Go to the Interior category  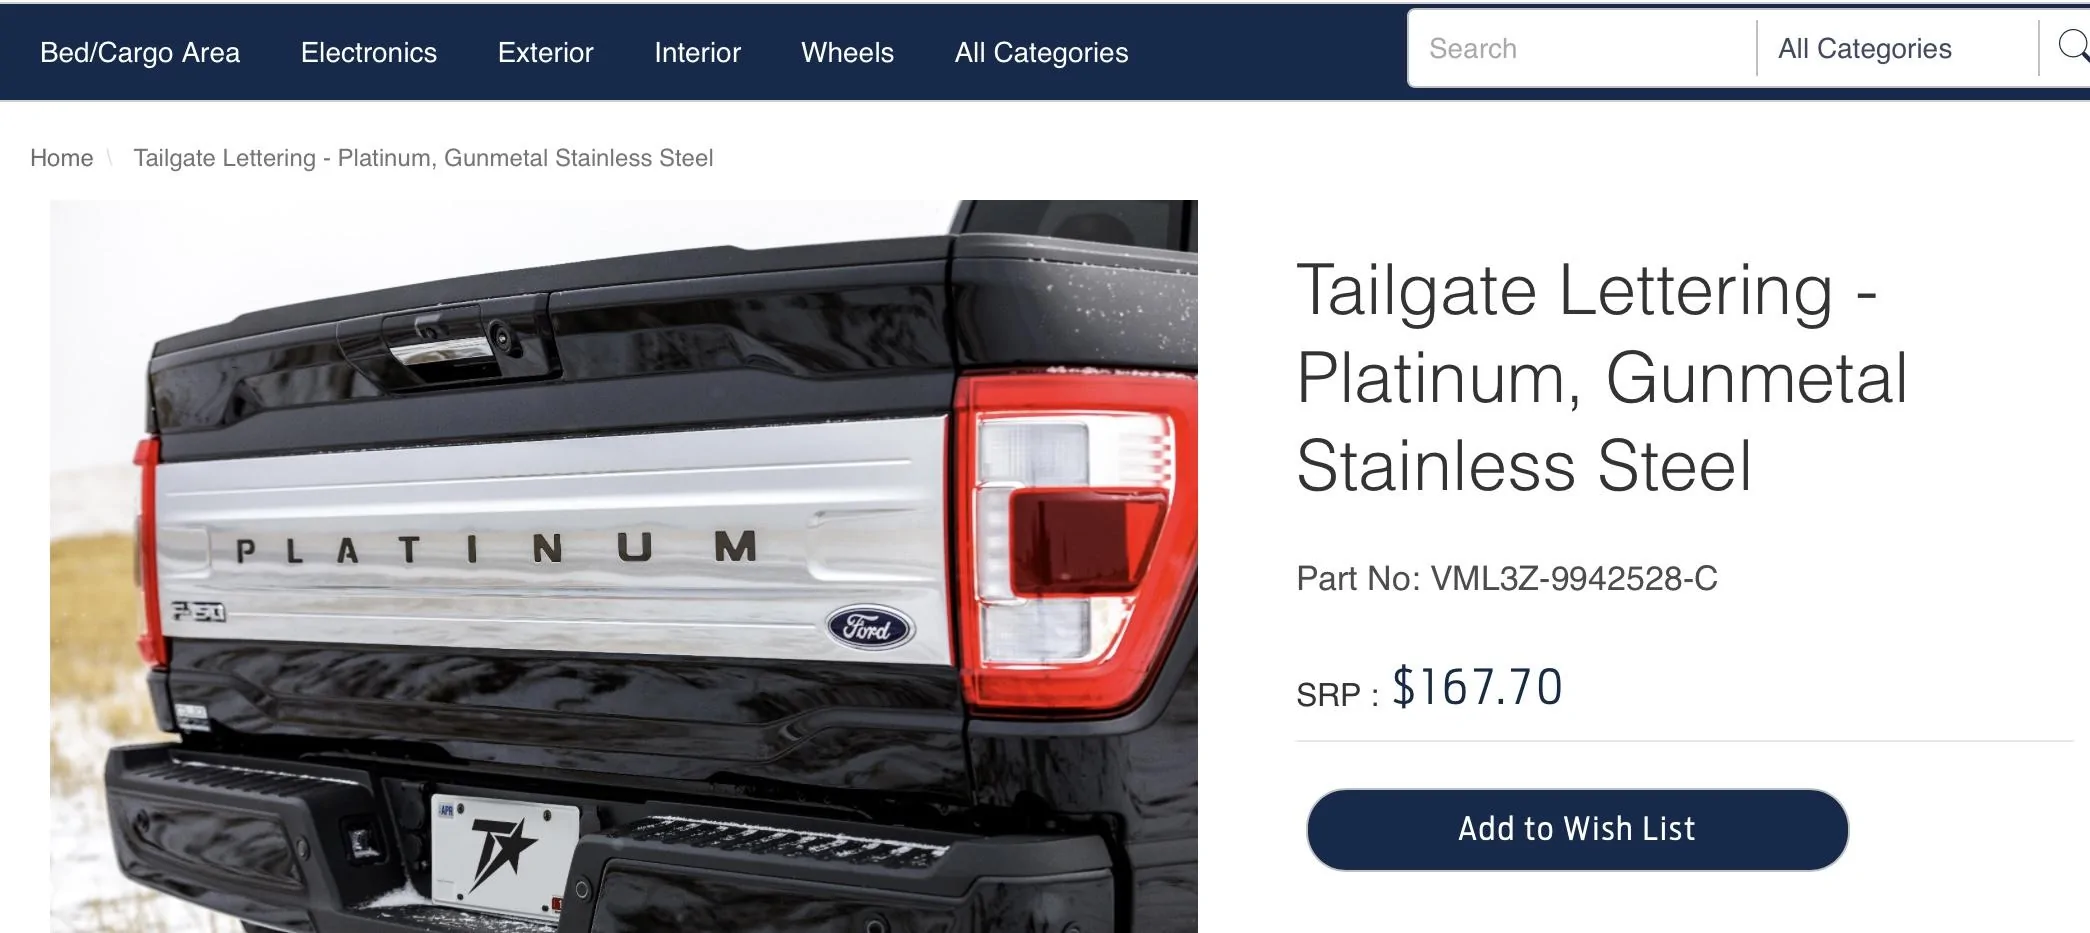[697, 52]
